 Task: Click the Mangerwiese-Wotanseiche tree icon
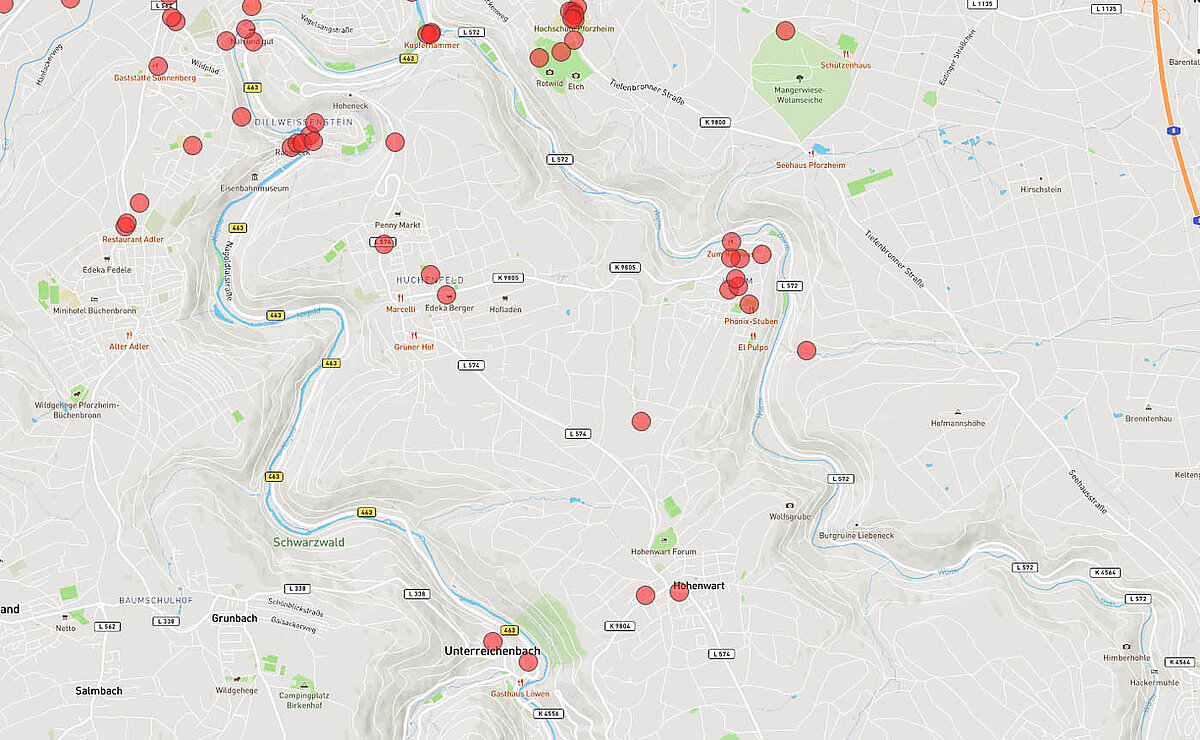798,77
